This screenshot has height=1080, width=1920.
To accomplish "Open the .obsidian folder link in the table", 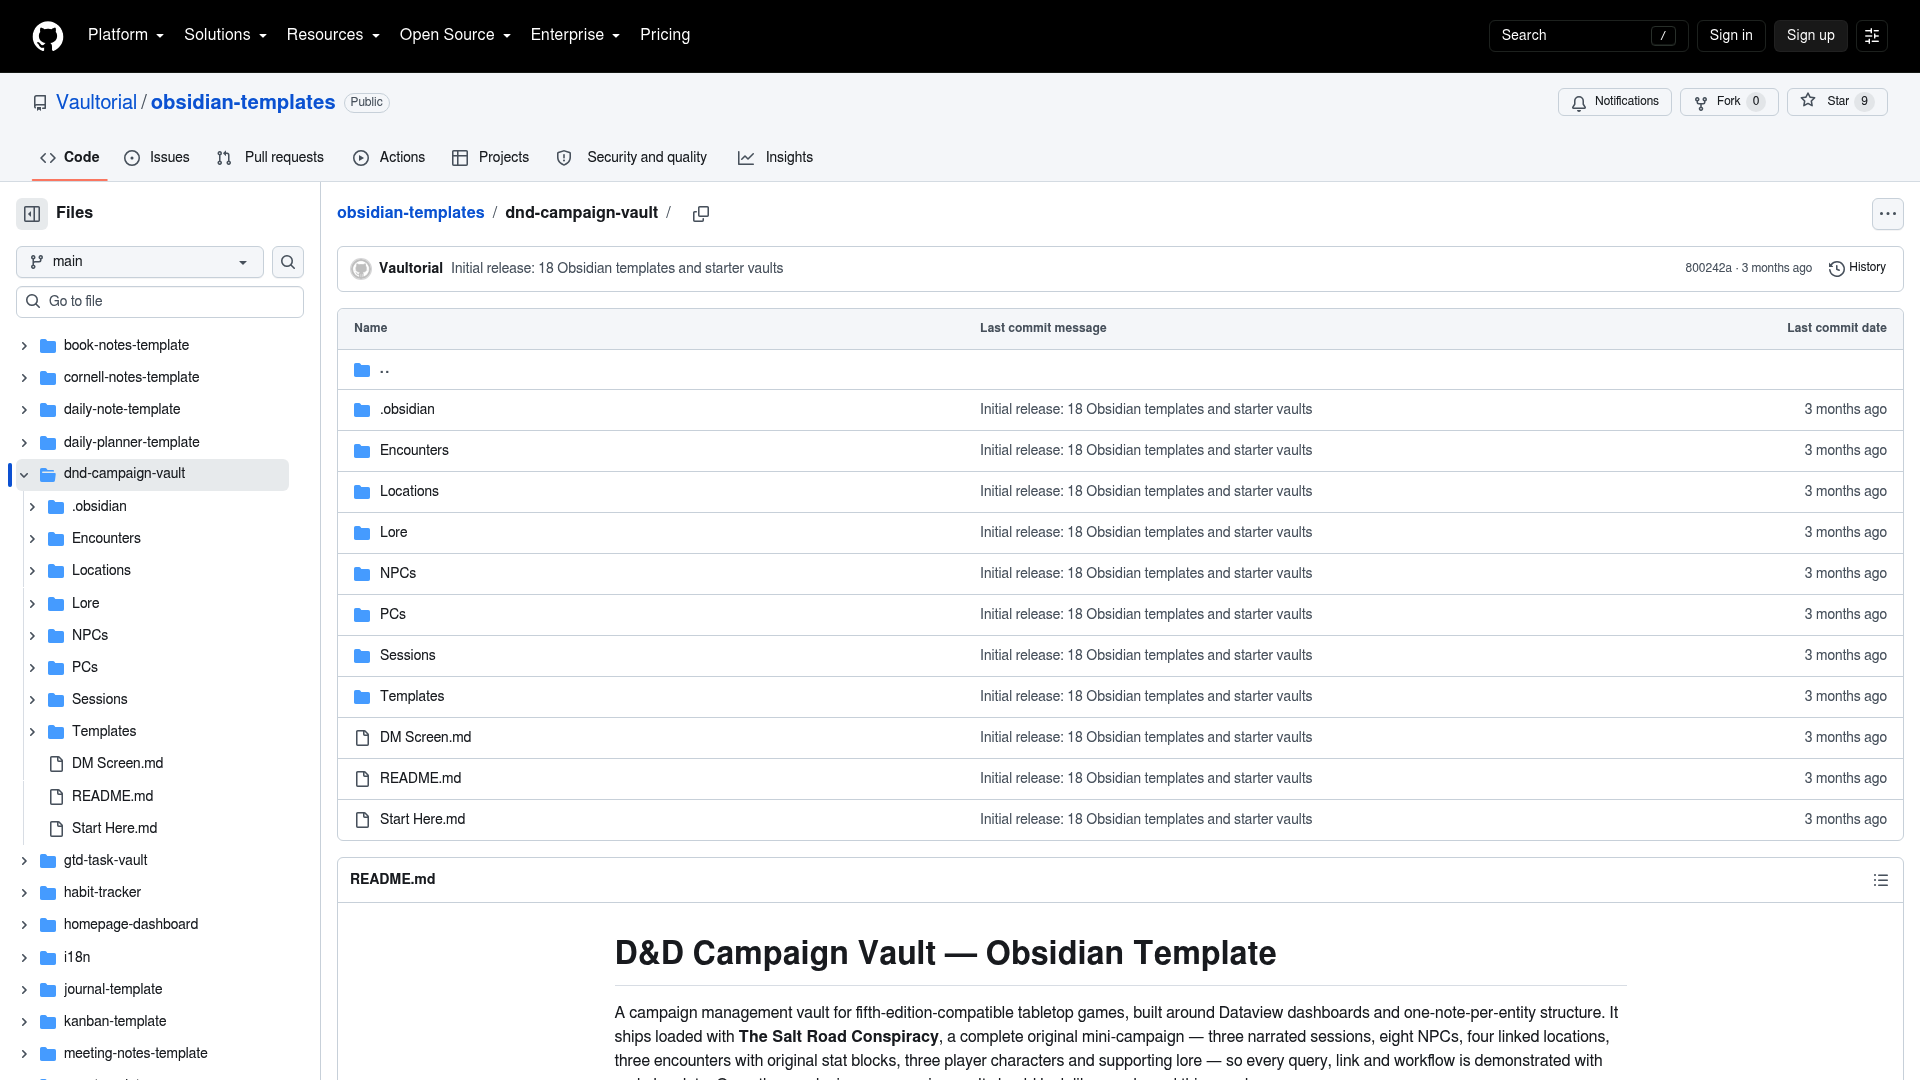I will tap(407, 410).
